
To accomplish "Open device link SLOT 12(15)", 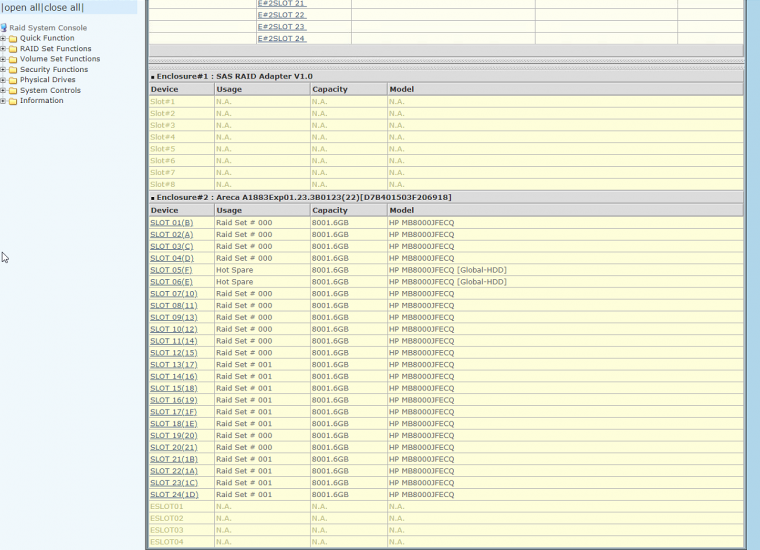I will point(174,353).
